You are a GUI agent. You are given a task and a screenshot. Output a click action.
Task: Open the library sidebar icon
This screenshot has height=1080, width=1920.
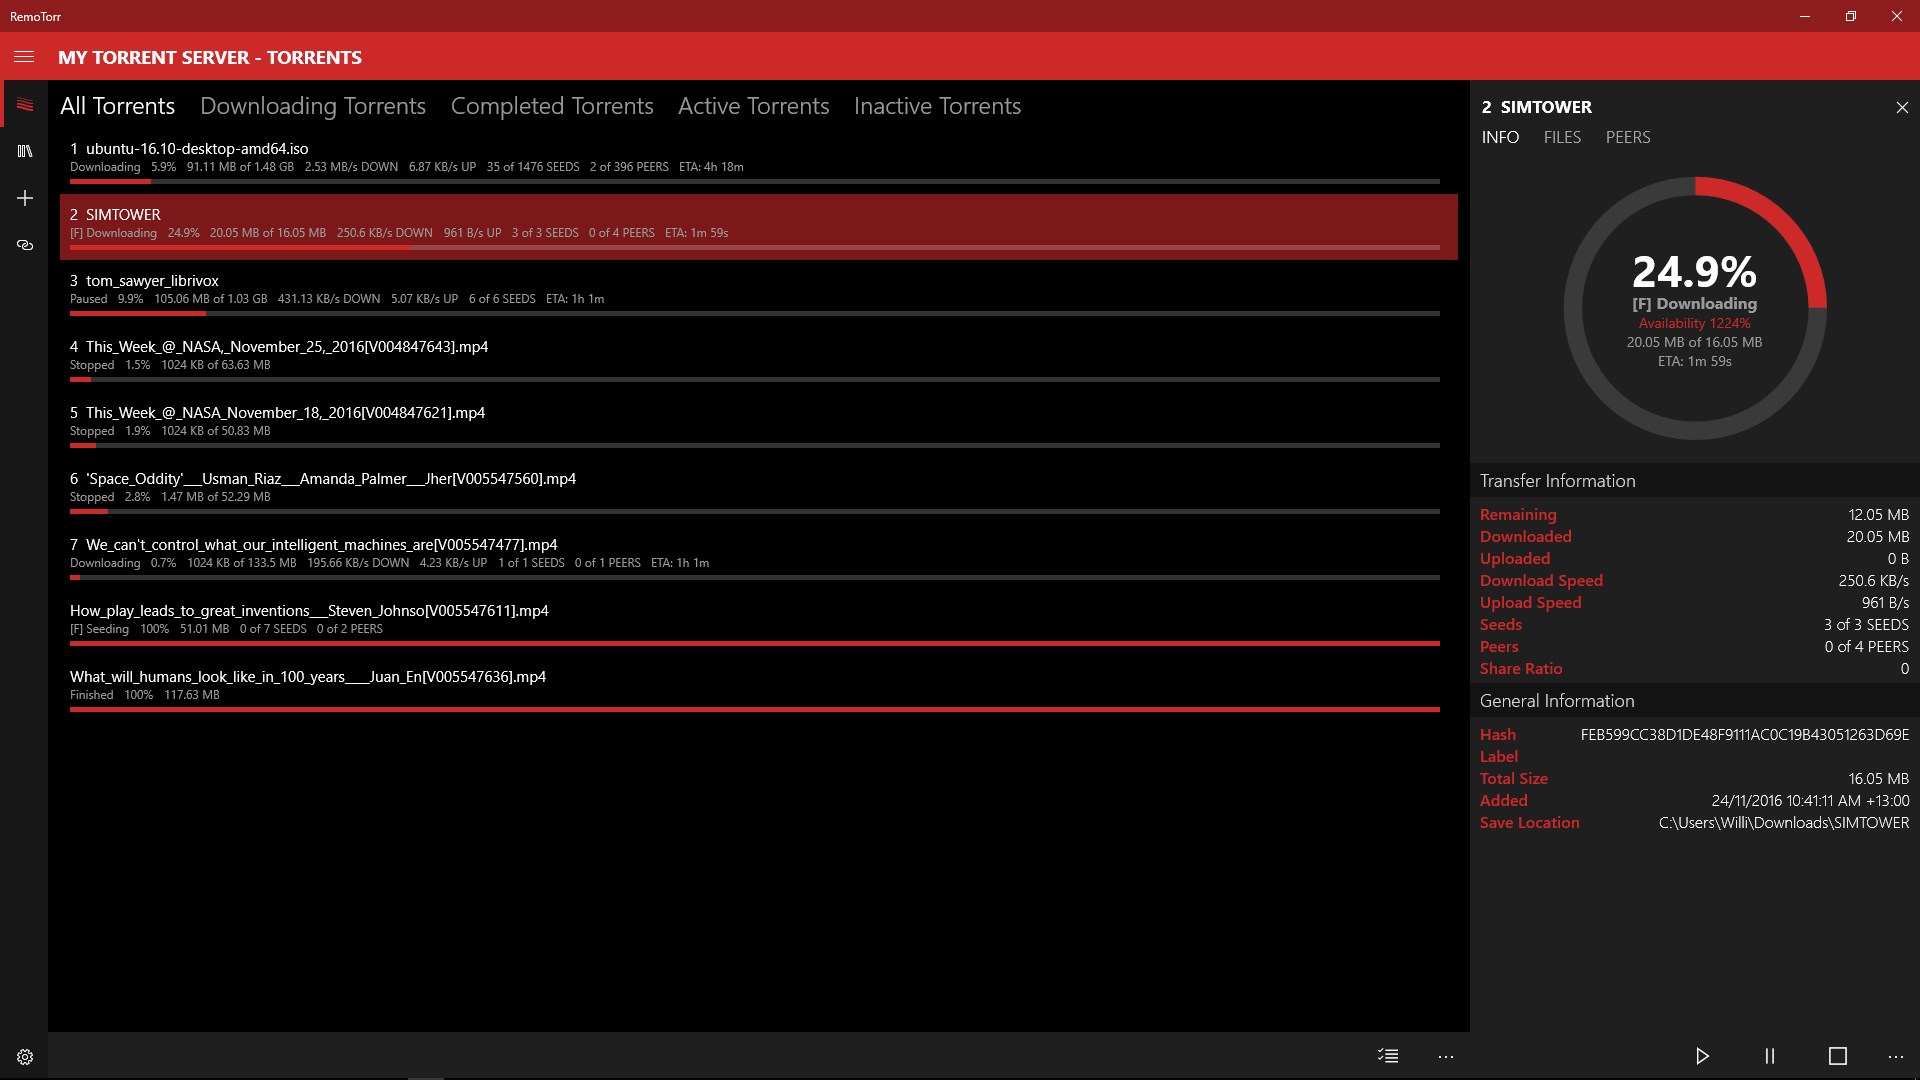[25, 151]
